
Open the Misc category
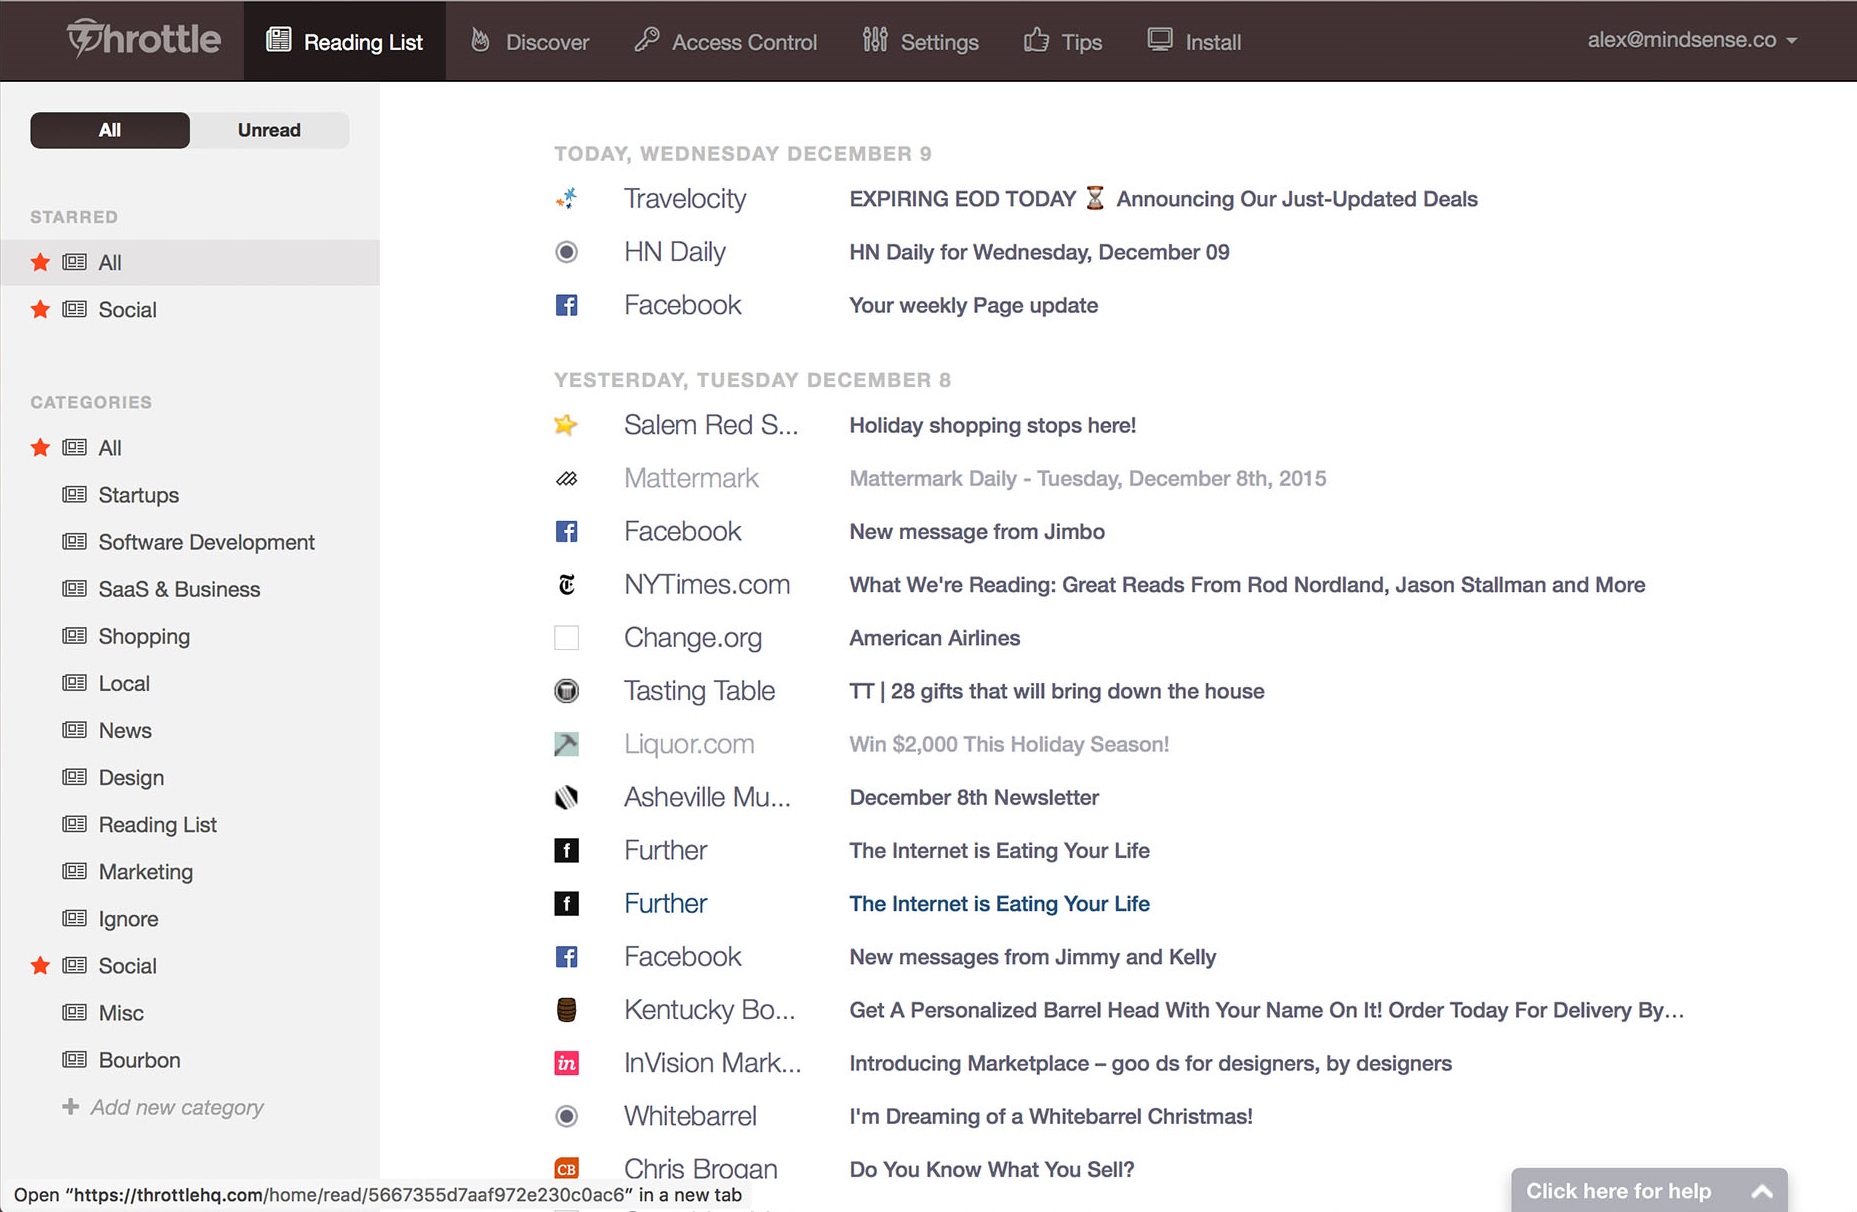click(121, 1012)
